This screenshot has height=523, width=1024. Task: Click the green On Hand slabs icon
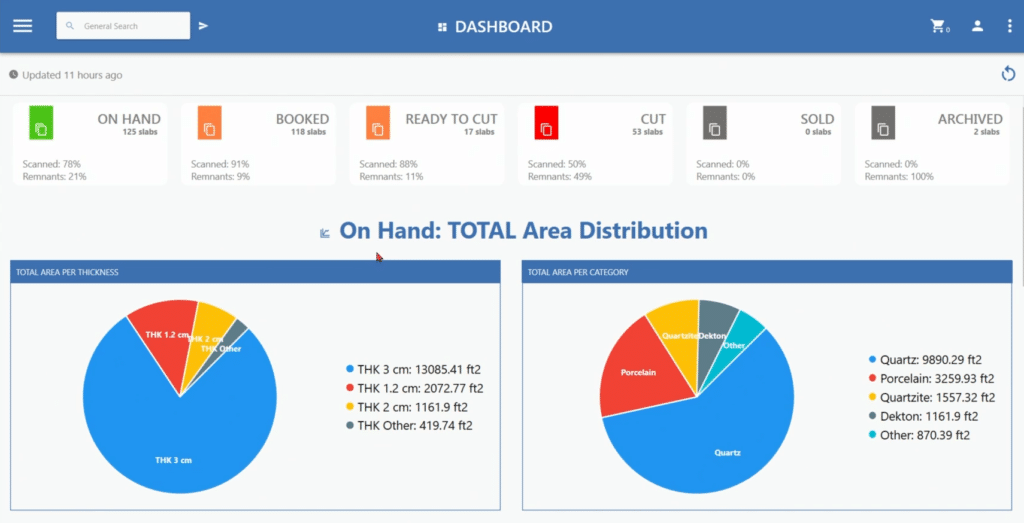41,124
